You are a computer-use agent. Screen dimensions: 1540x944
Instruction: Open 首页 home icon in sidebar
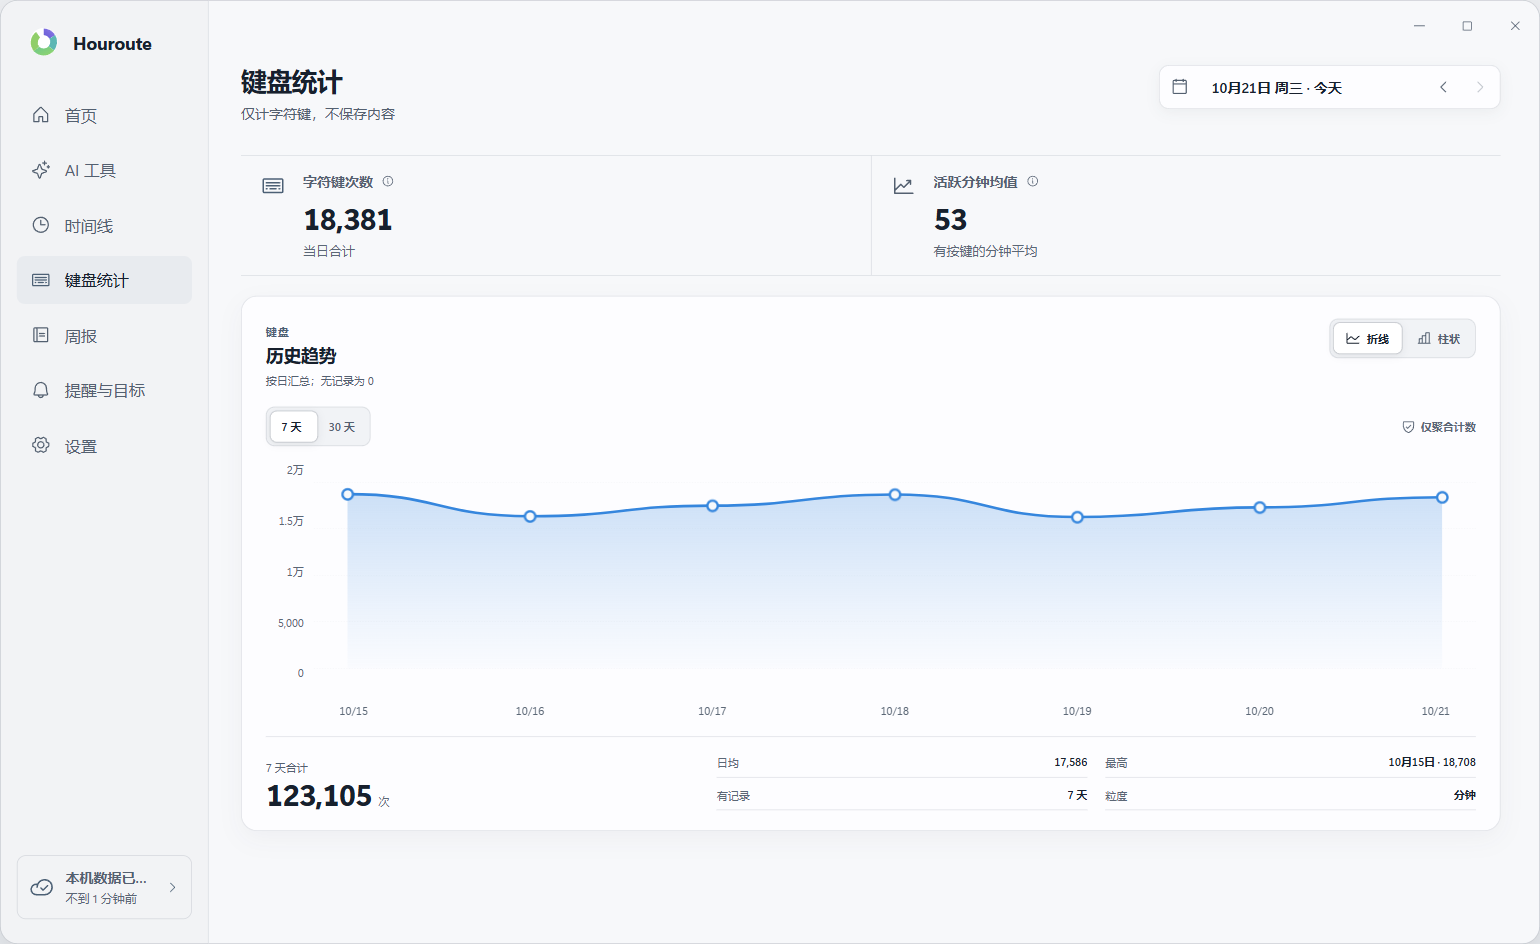pyautogui.click(x=41, y=115)
